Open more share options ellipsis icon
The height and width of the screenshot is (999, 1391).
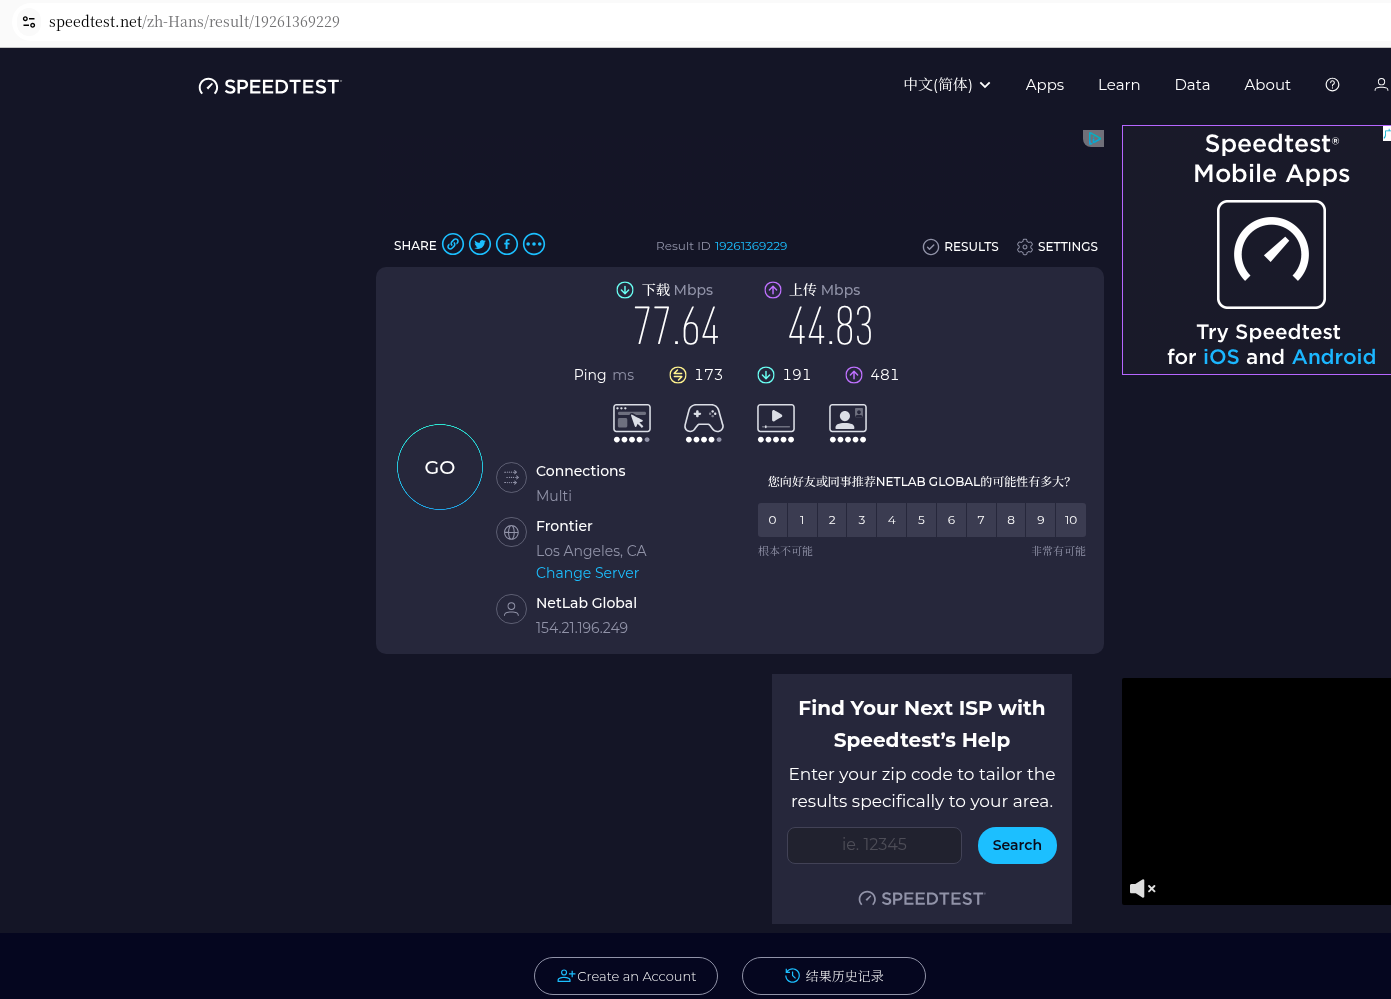coord(534,244)
